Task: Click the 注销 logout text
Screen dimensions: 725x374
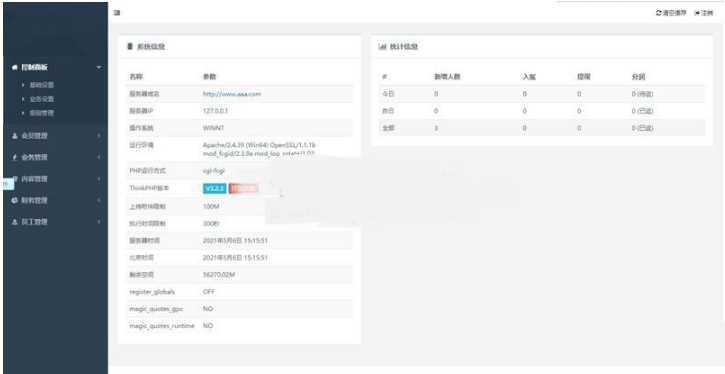Action: click(707, 13)
